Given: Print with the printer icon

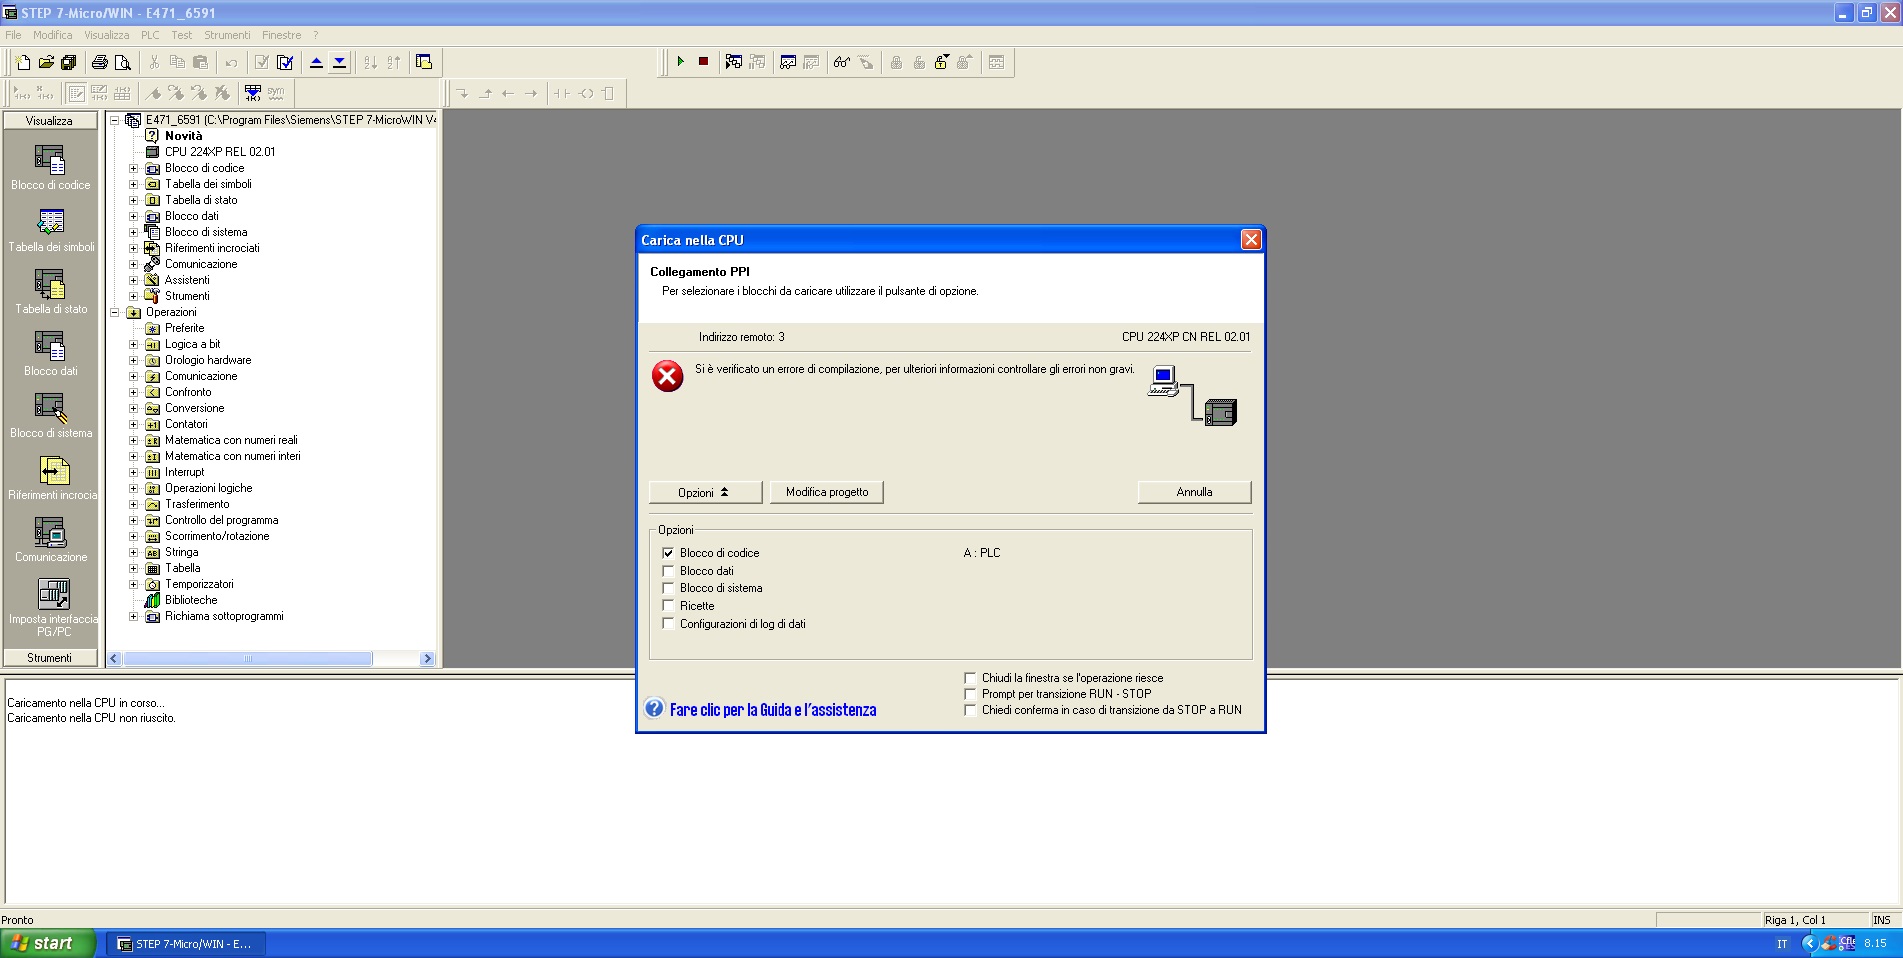Looking at the screenshot, I should point(100,62).
